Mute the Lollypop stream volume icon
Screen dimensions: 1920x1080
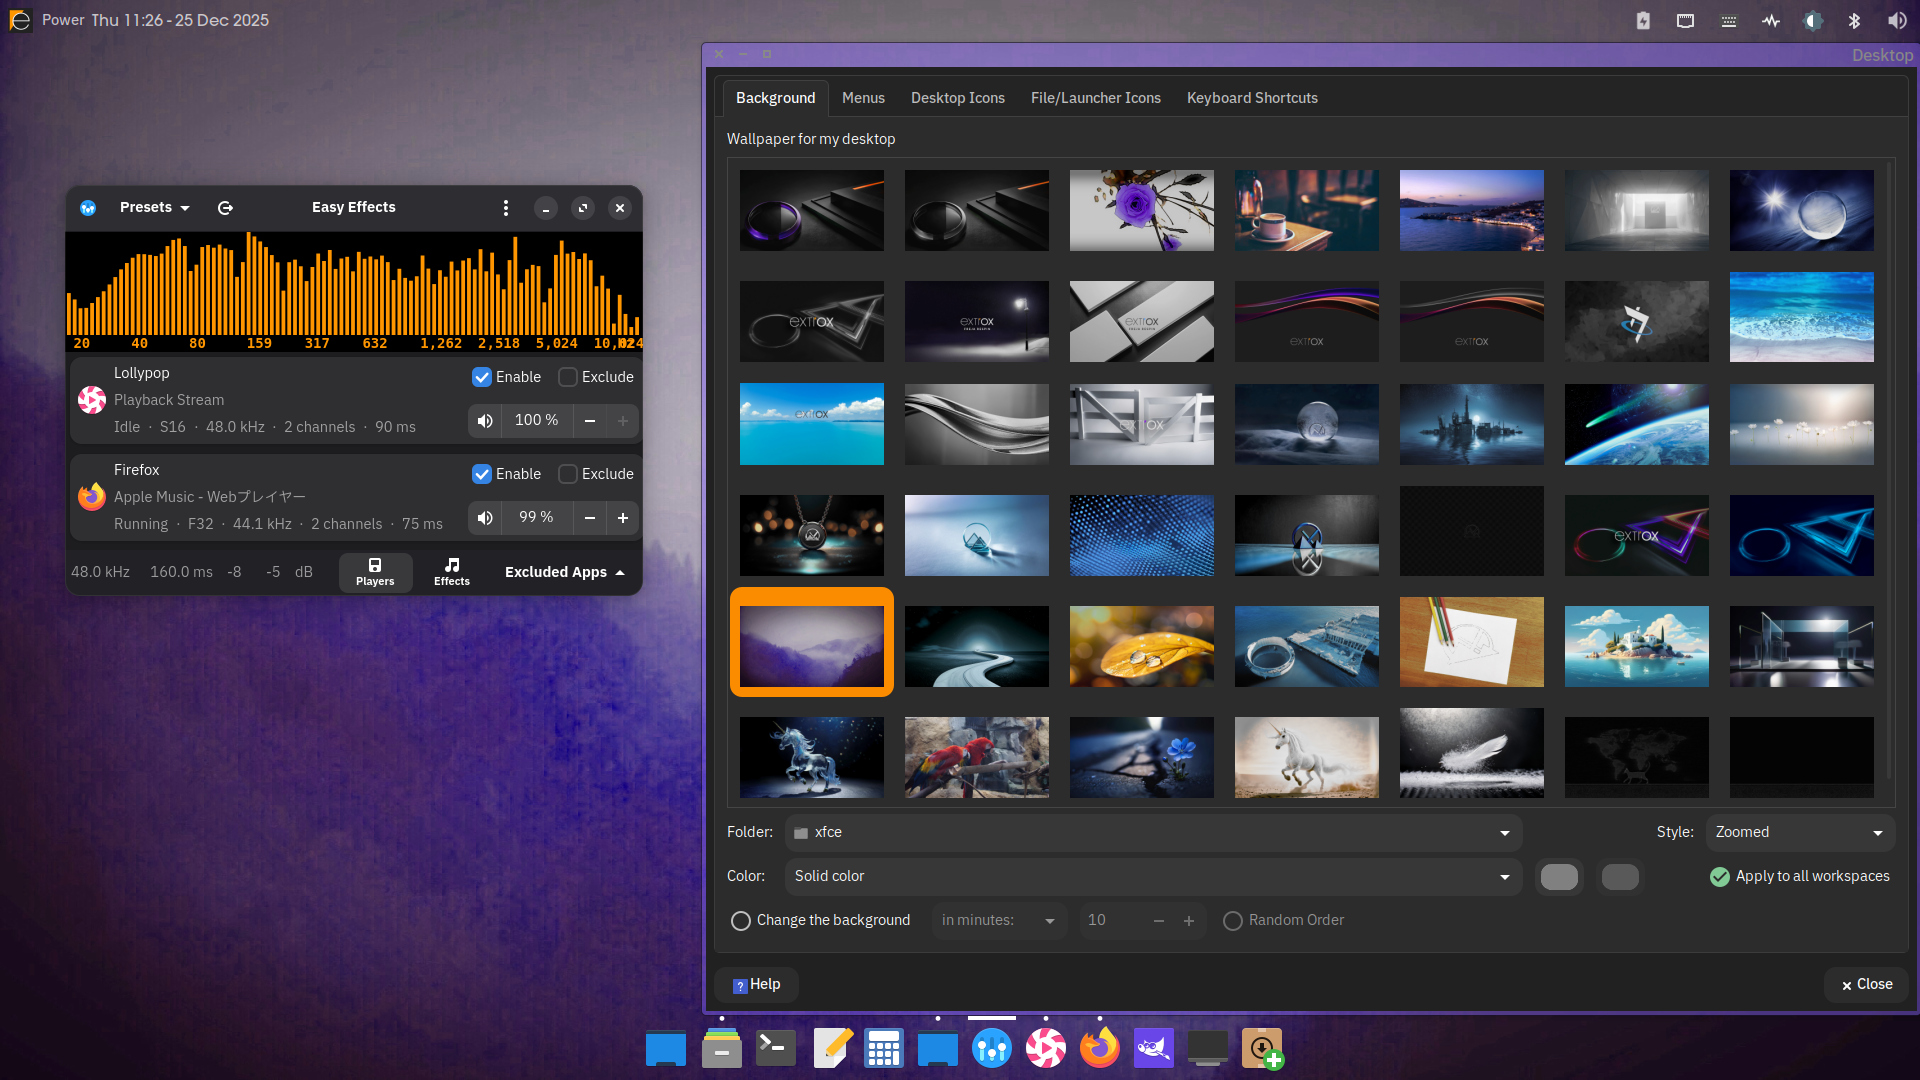(485, 421)
